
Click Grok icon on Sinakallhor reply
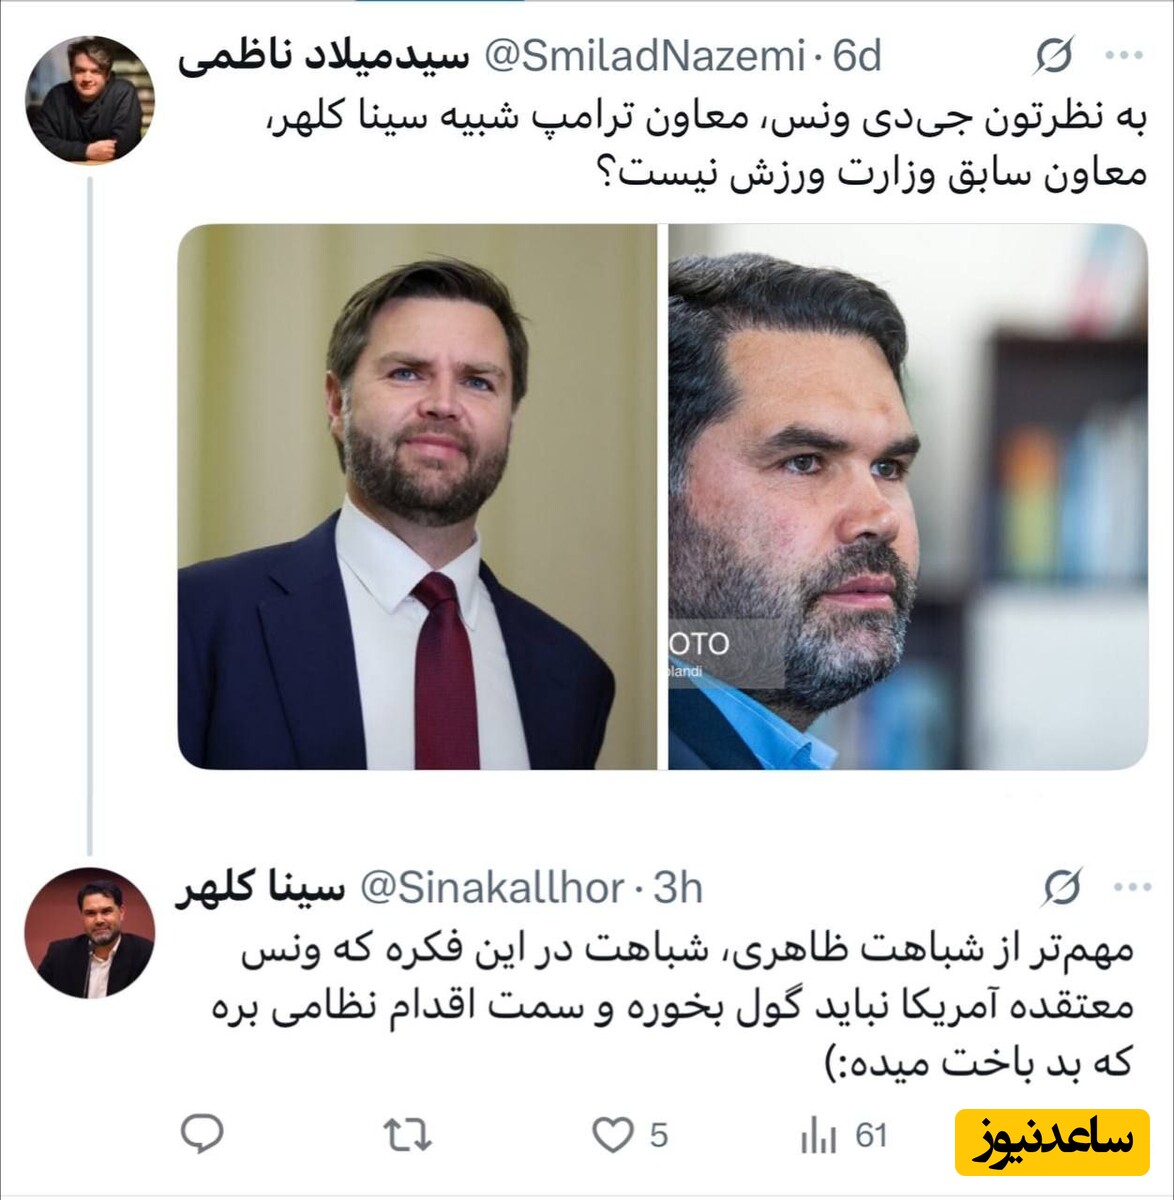coord(1062,887)
